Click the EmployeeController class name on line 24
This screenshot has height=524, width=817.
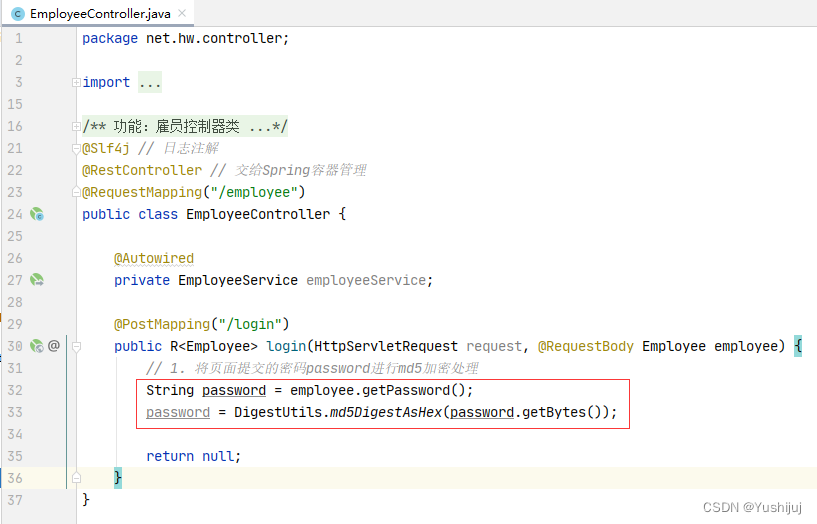coord(258,214)
